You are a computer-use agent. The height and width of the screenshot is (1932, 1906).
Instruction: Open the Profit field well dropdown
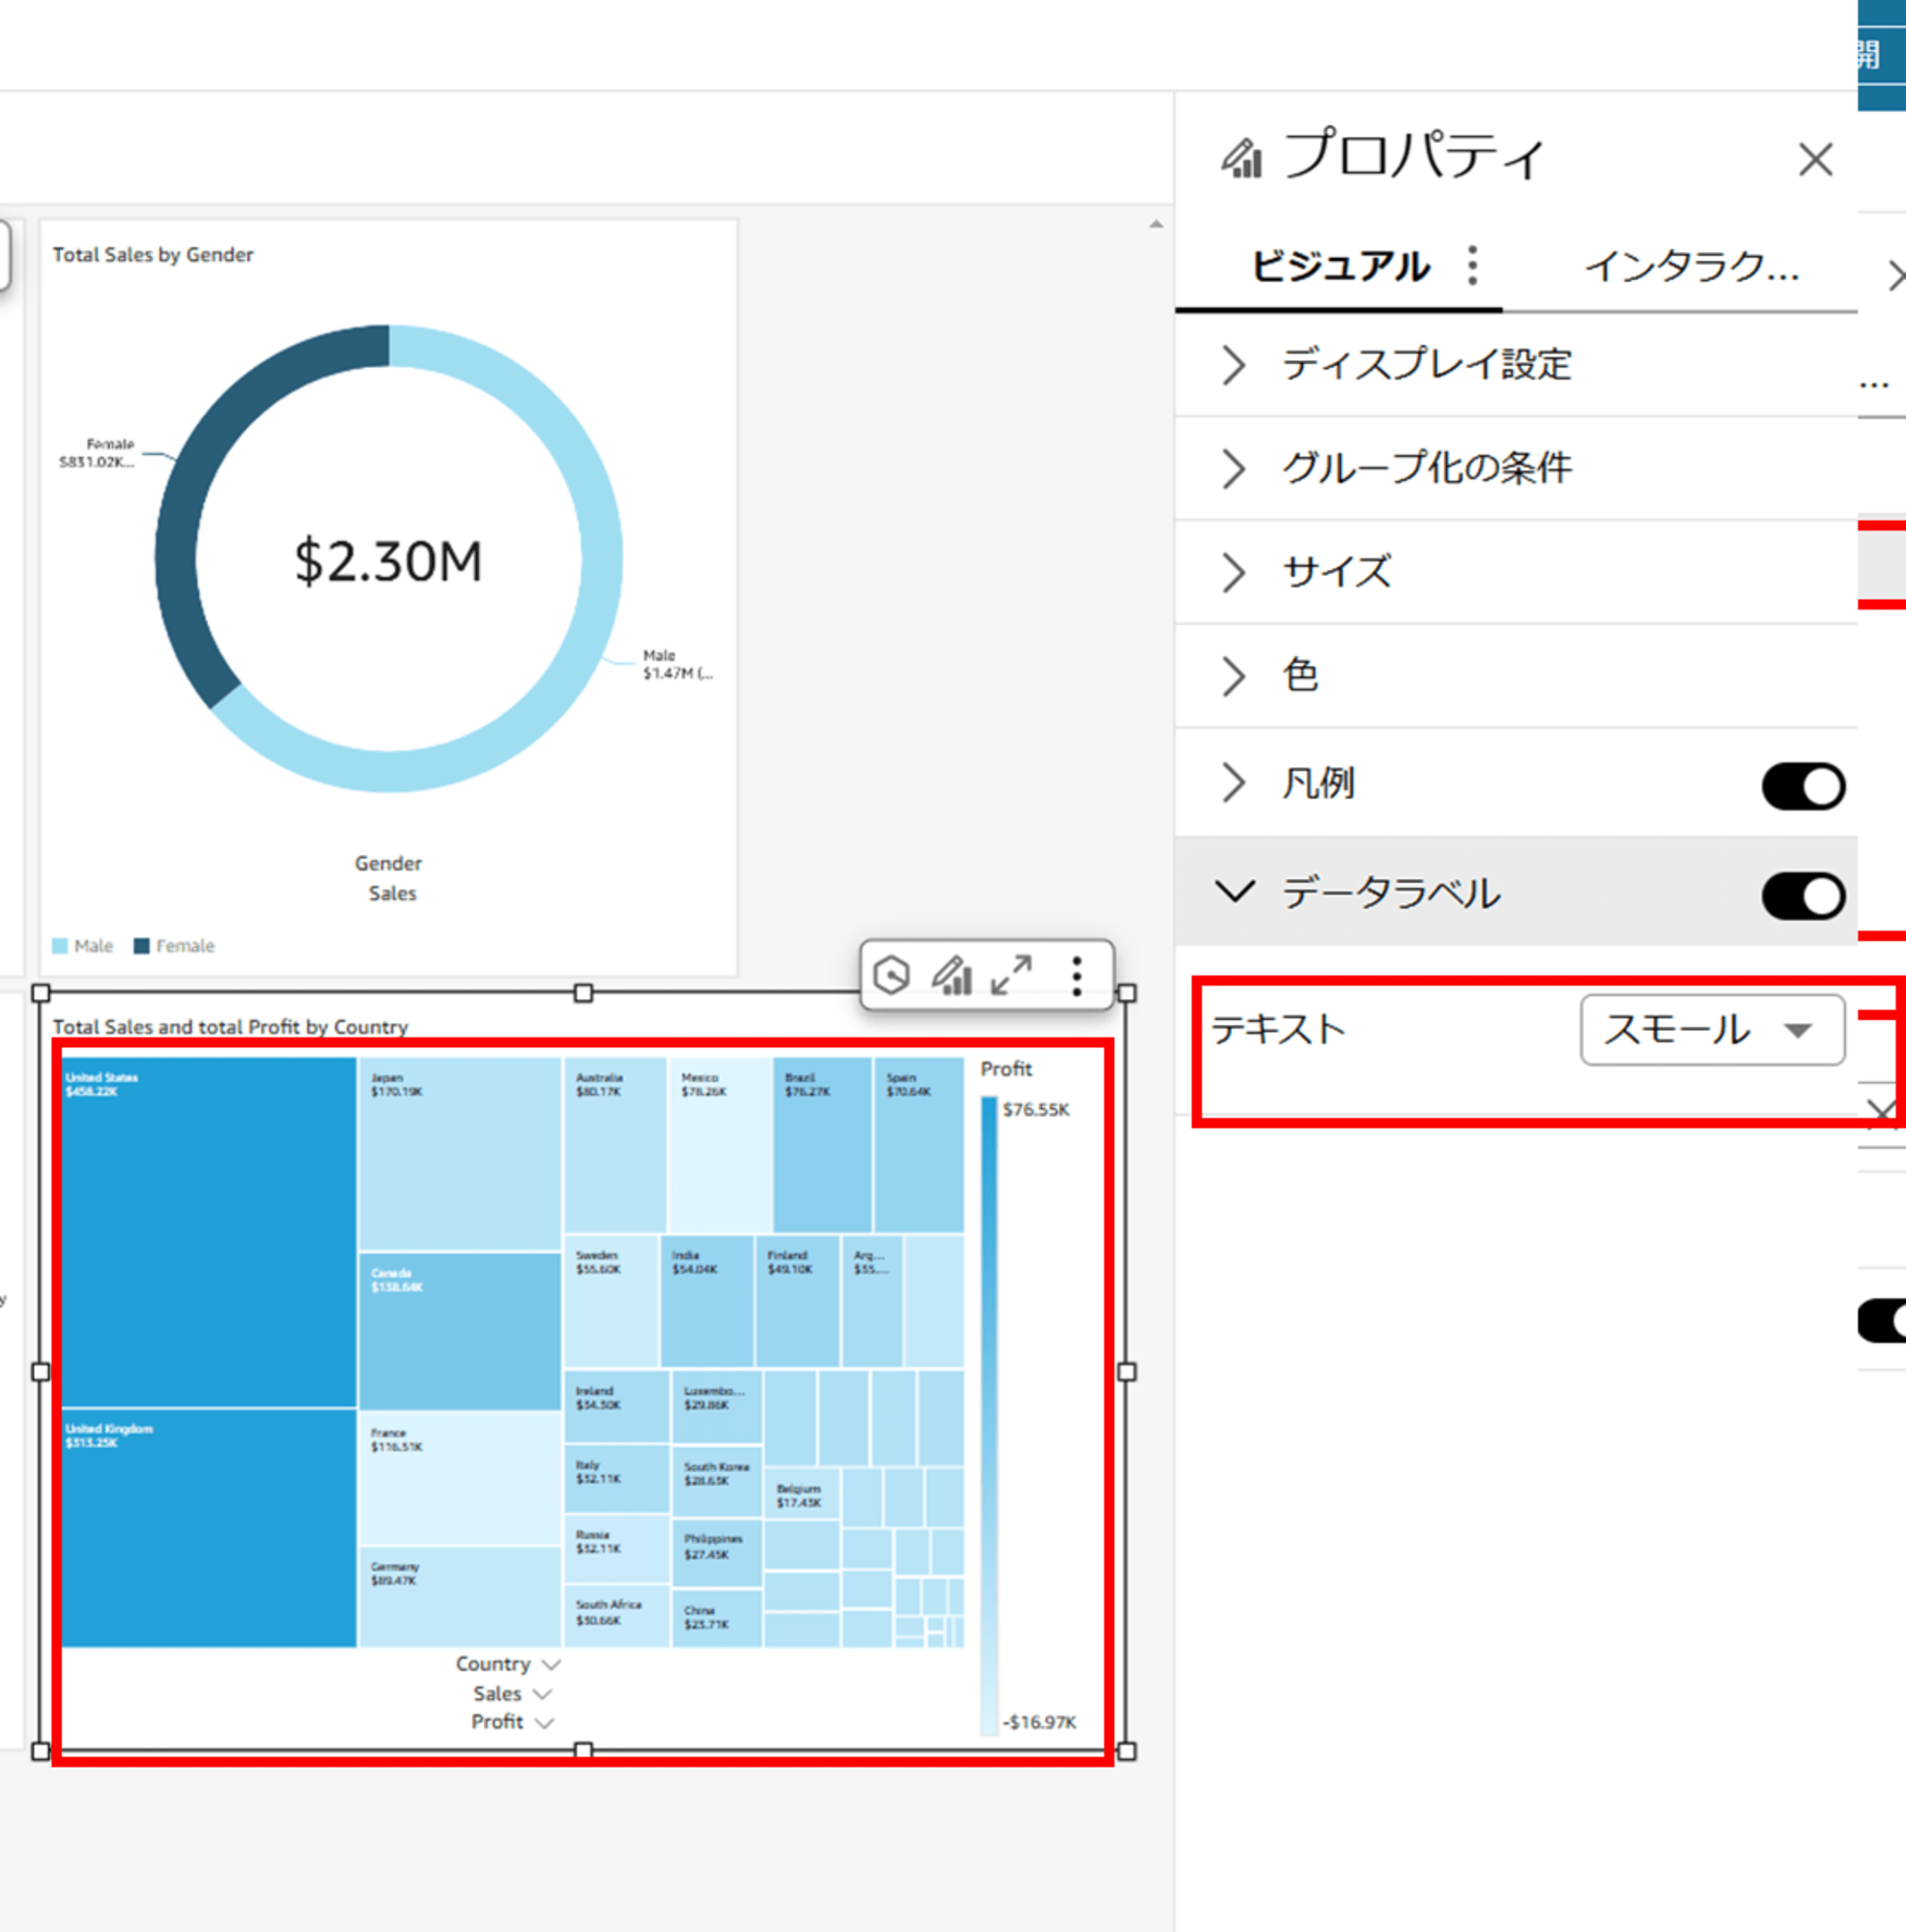(544, 1722)
